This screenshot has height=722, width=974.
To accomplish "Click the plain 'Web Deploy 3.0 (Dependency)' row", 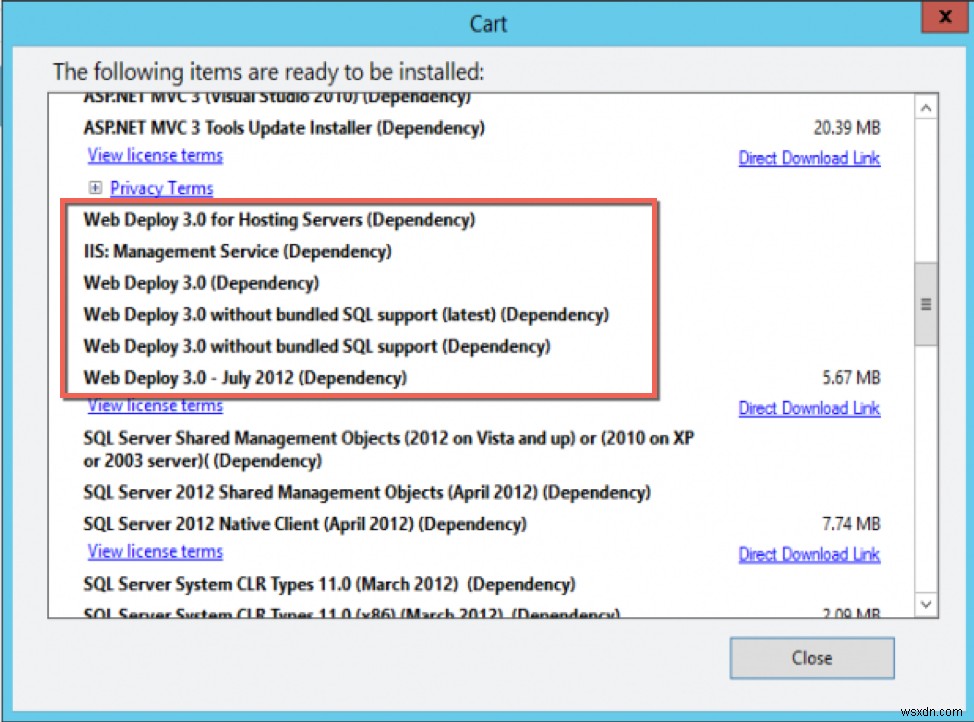I will click(x=201, y=283).
